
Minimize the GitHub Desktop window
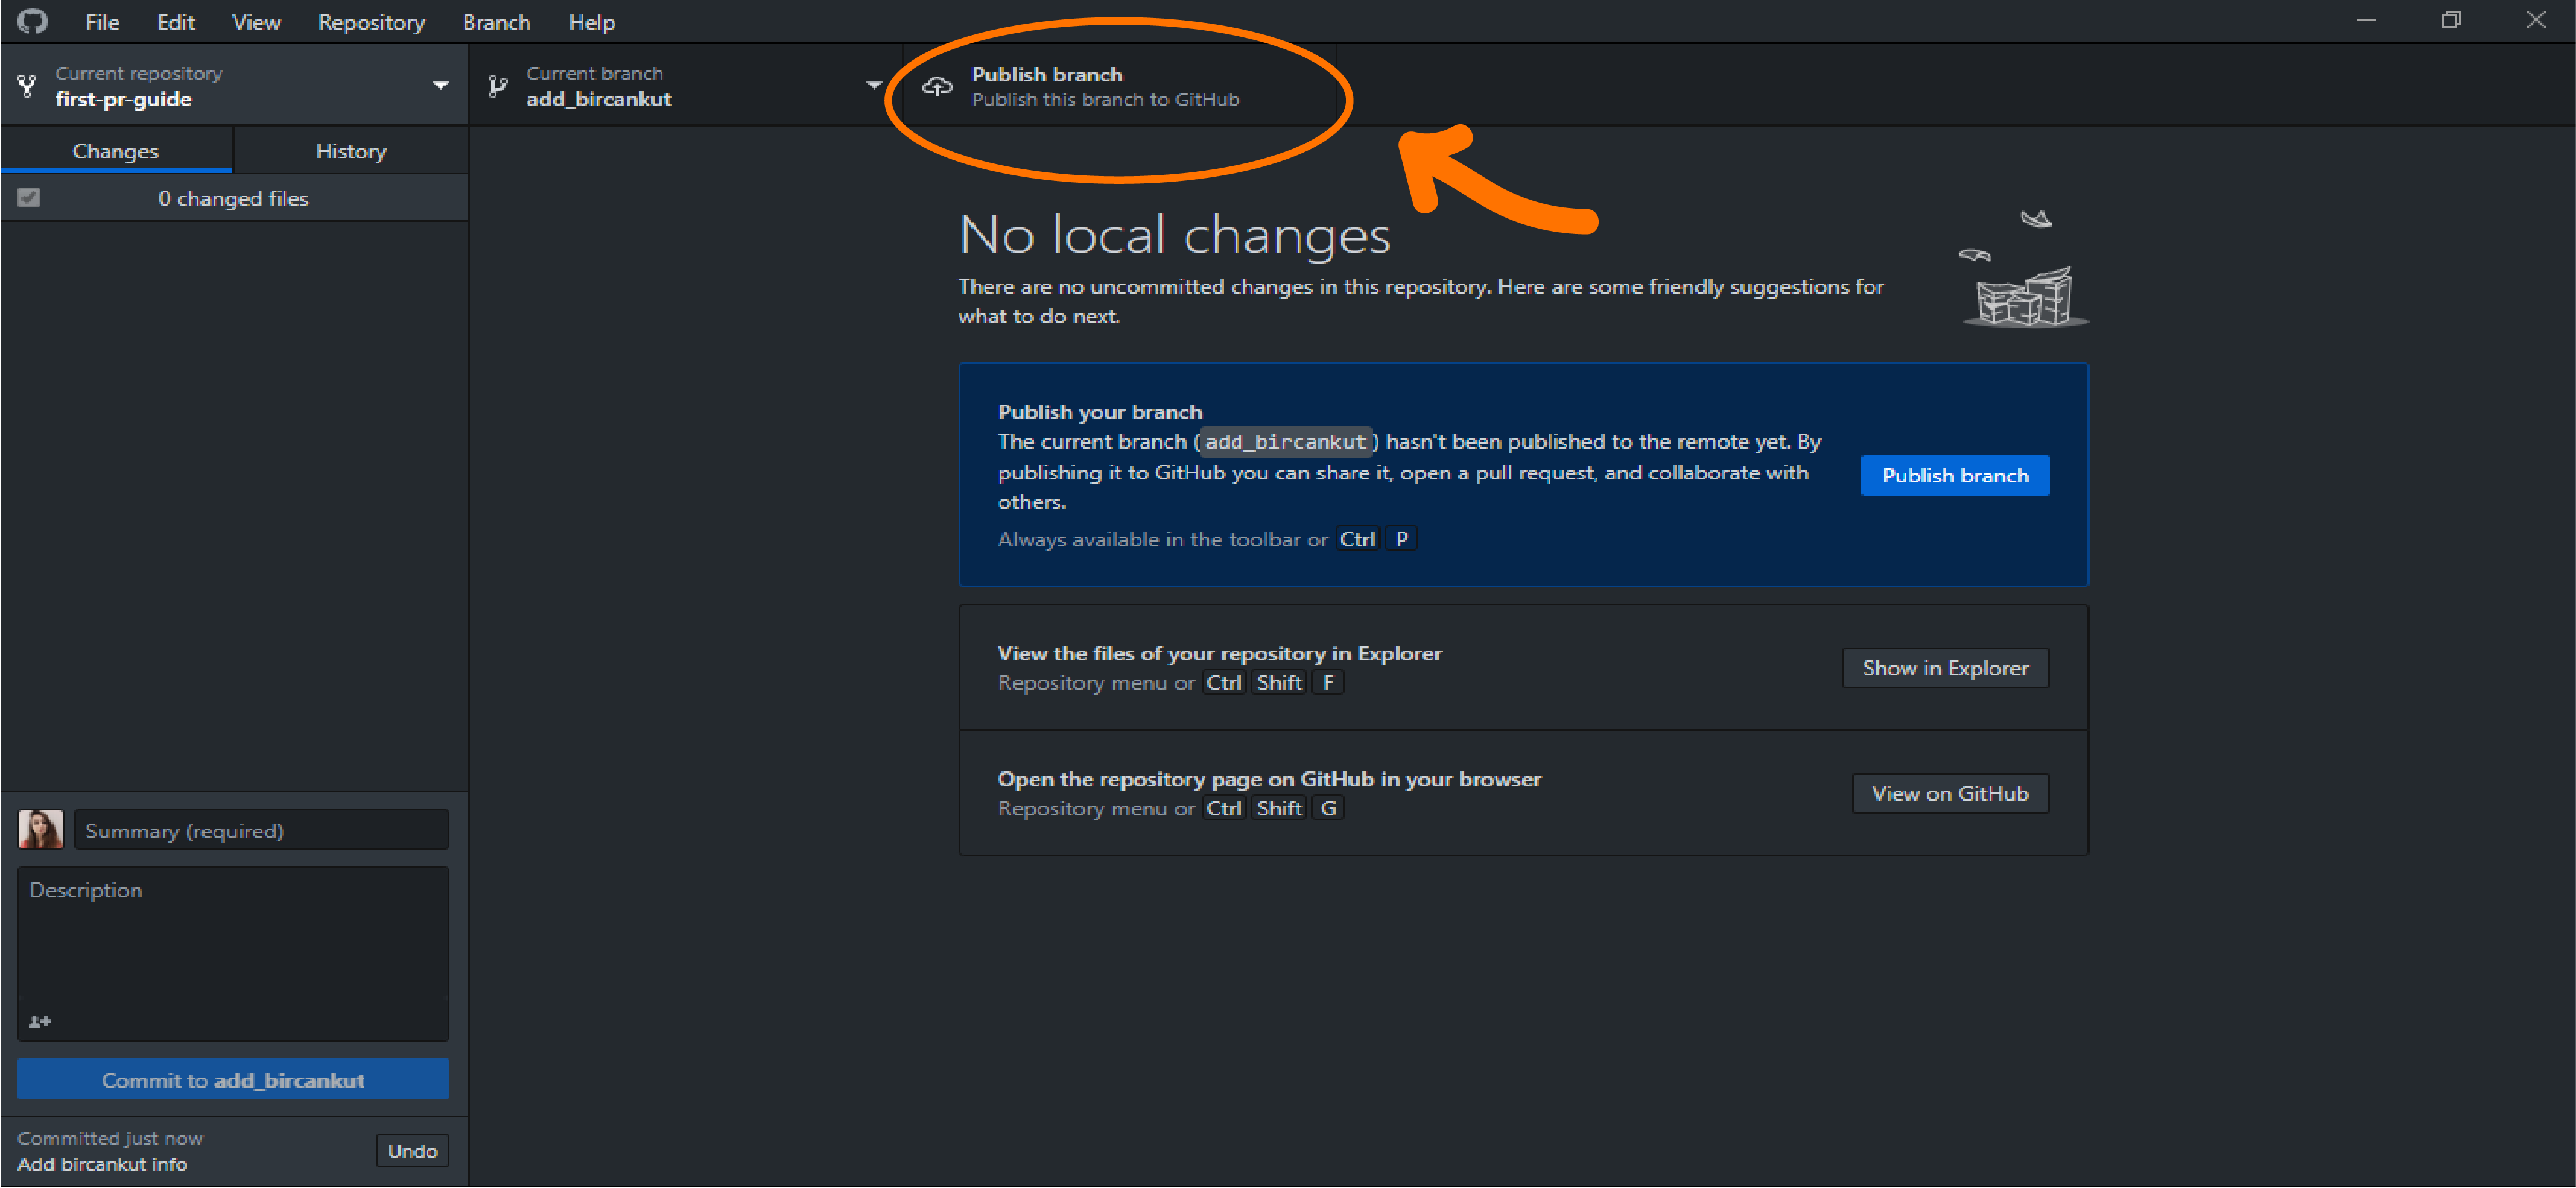click(x=2365, y=20)
